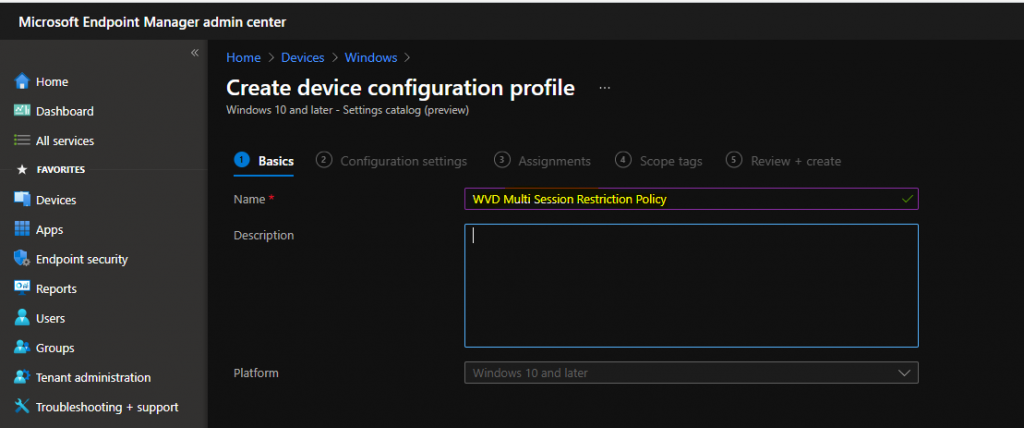Click the Windows 10 and later subtitle text
The width and height of the screenshot is (1024, 428).
tap(347, 110)
